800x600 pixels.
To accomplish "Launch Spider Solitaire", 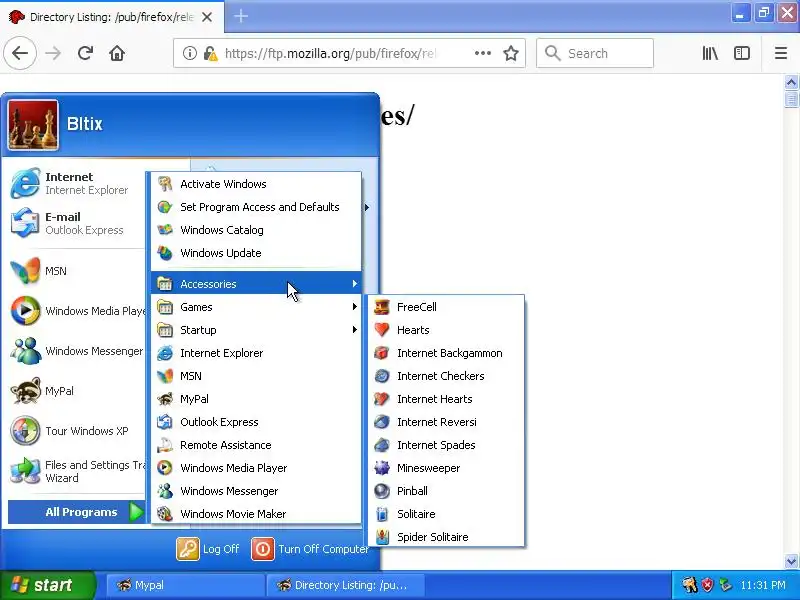I will [x=446, y=536].
